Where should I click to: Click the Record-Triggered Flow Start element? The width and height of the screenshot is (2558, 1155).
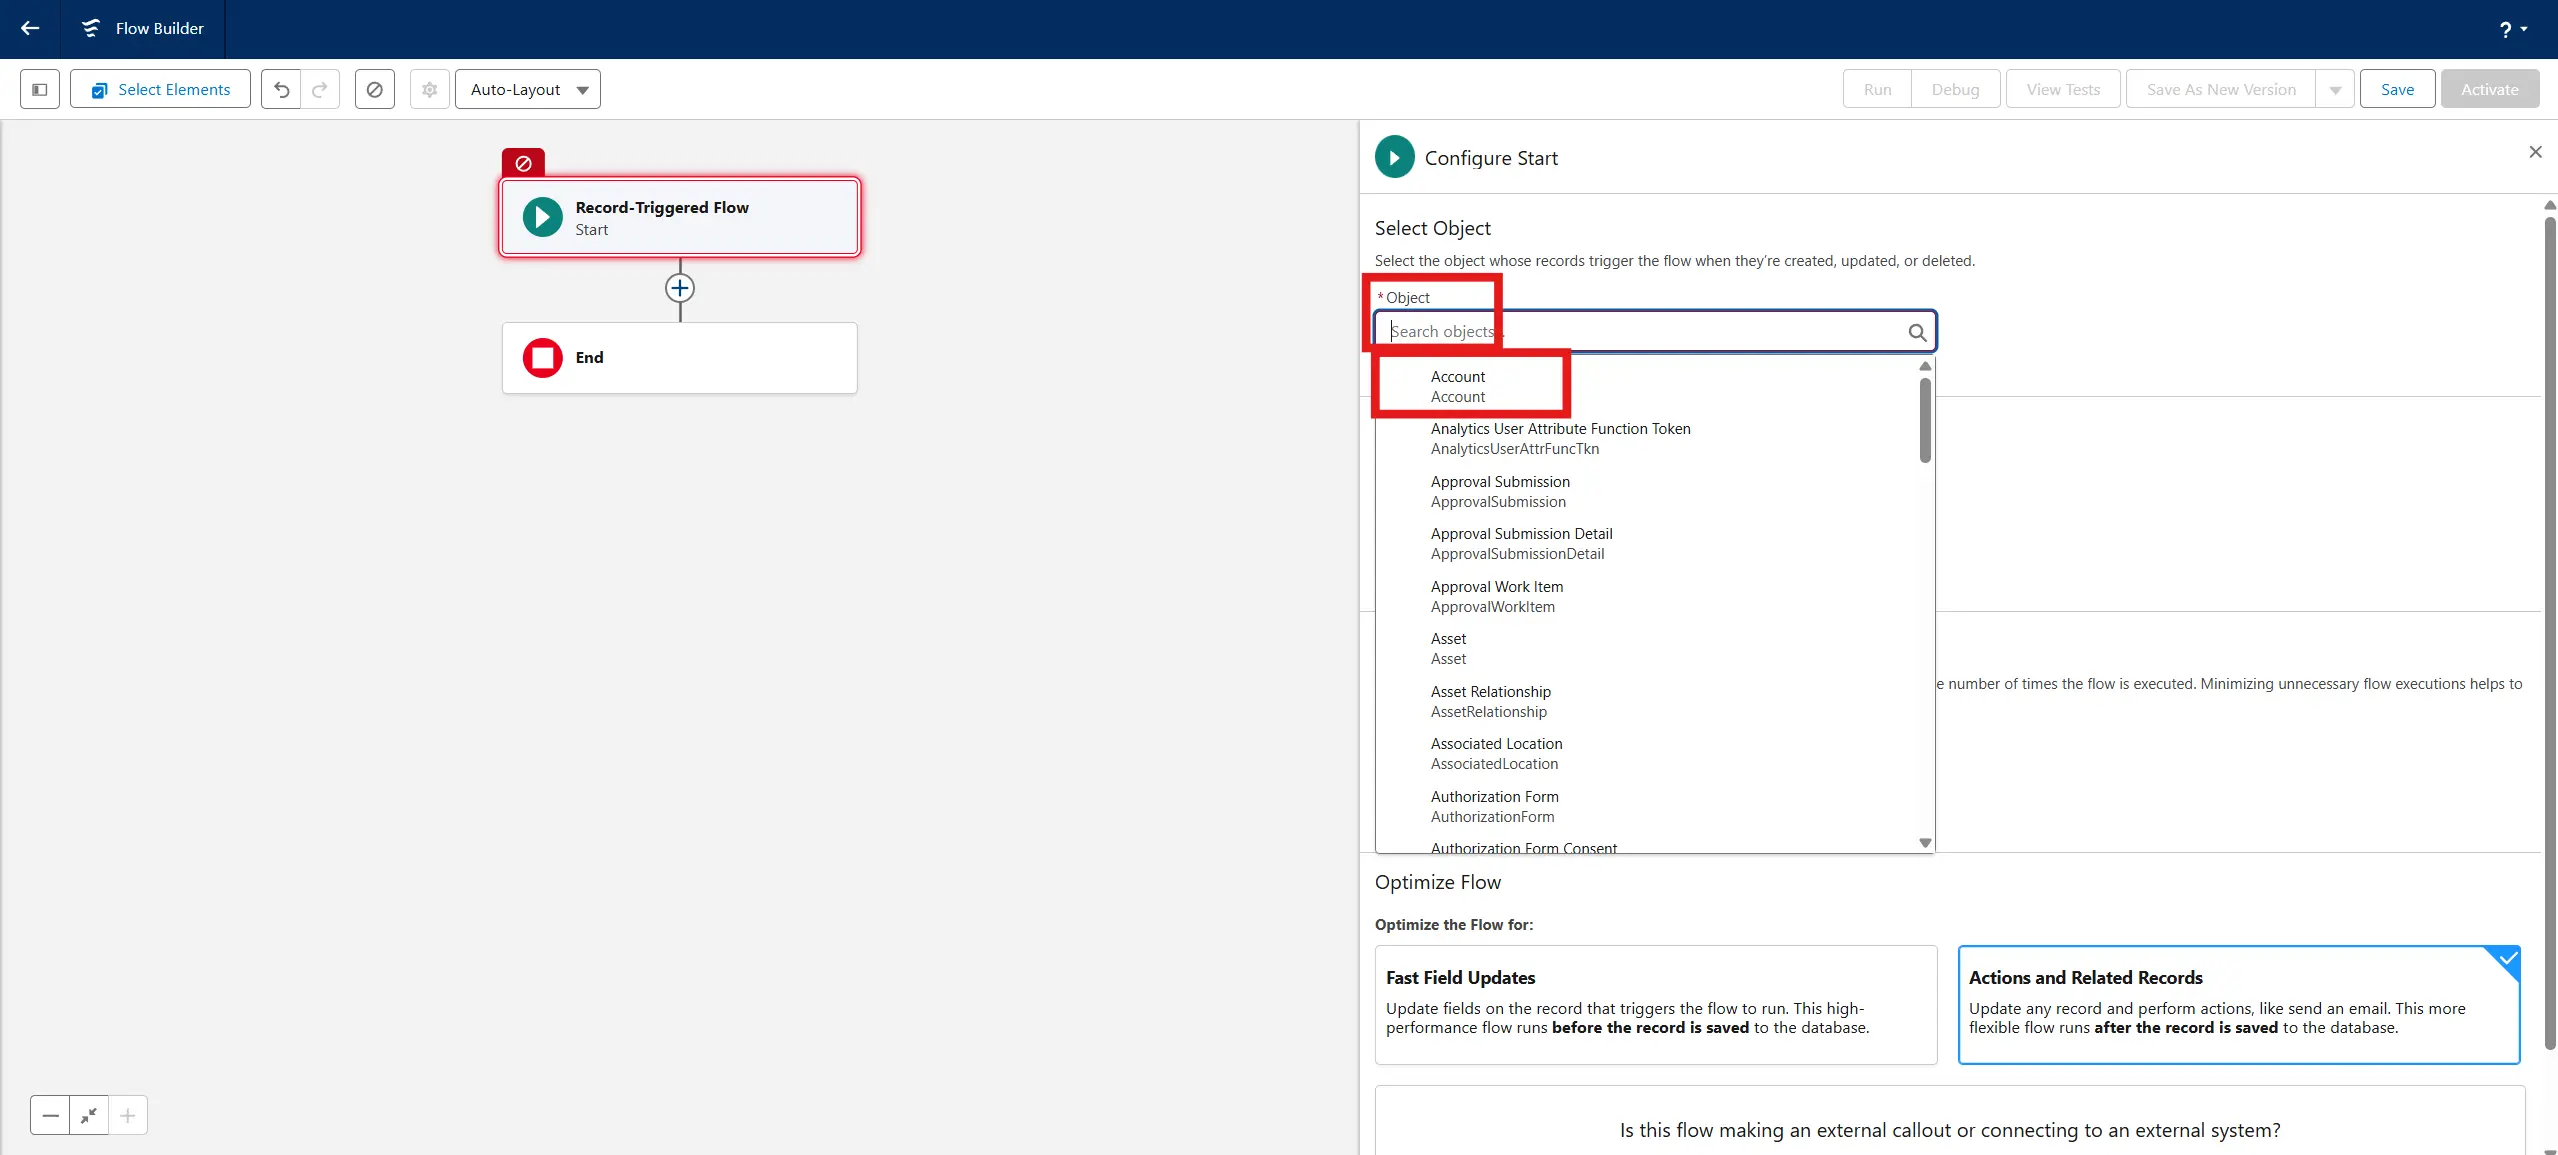pos(680,218)
